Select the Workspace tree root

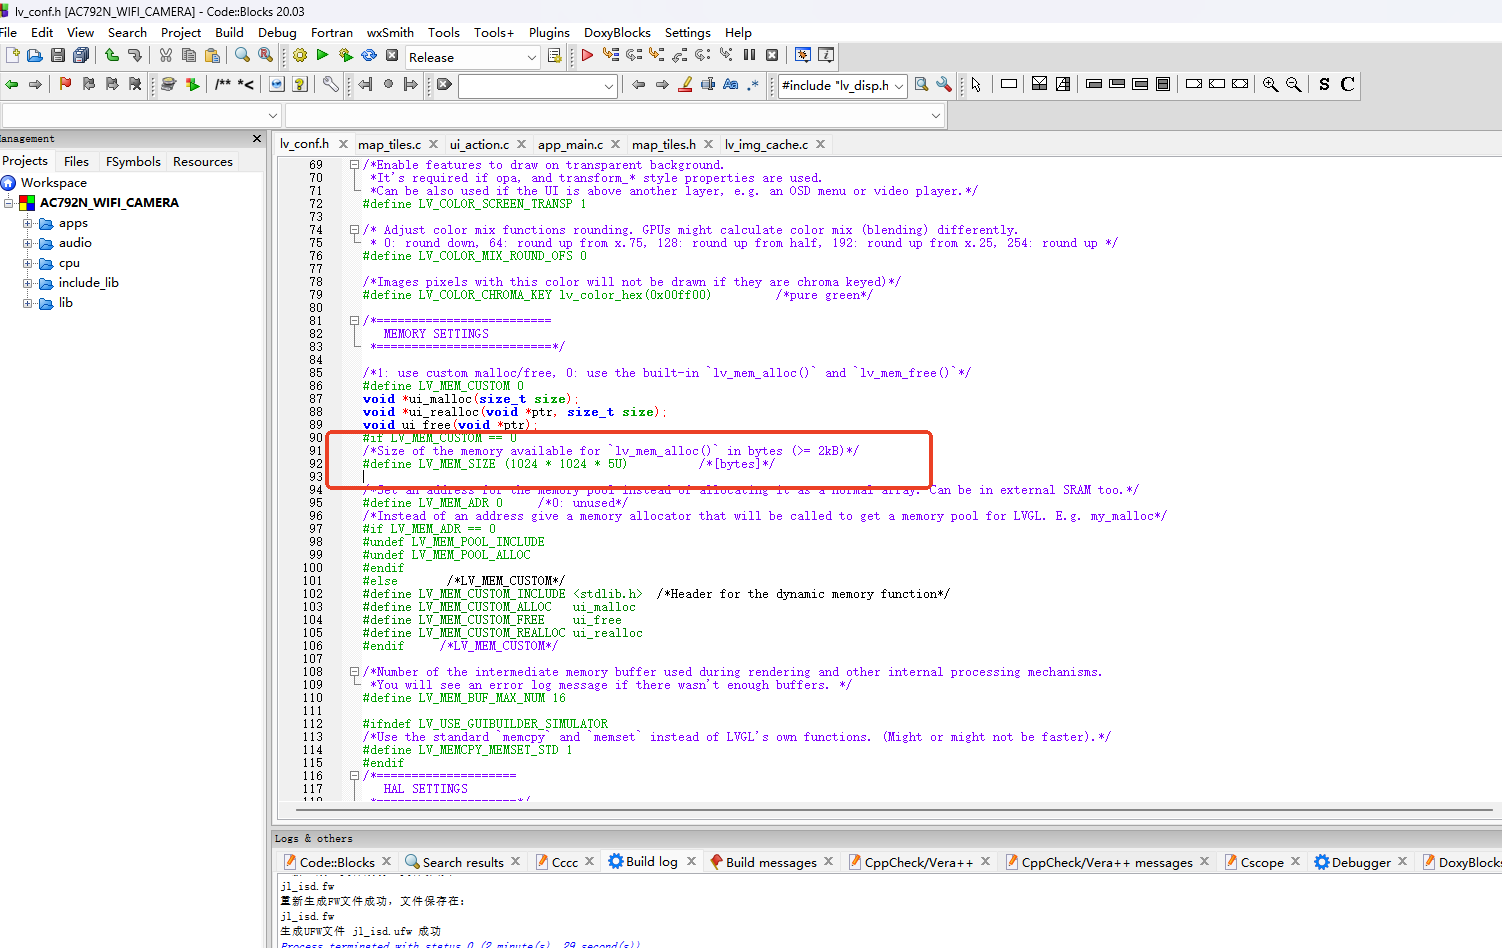point(54,183)
